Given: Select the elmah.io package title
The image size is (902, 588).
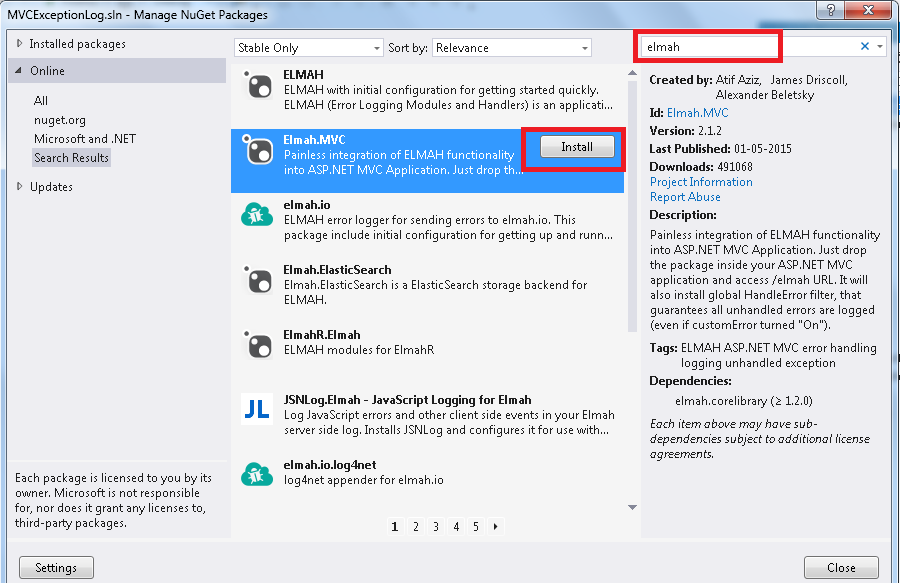Looking at the screenshot, I should coord(307,205).
